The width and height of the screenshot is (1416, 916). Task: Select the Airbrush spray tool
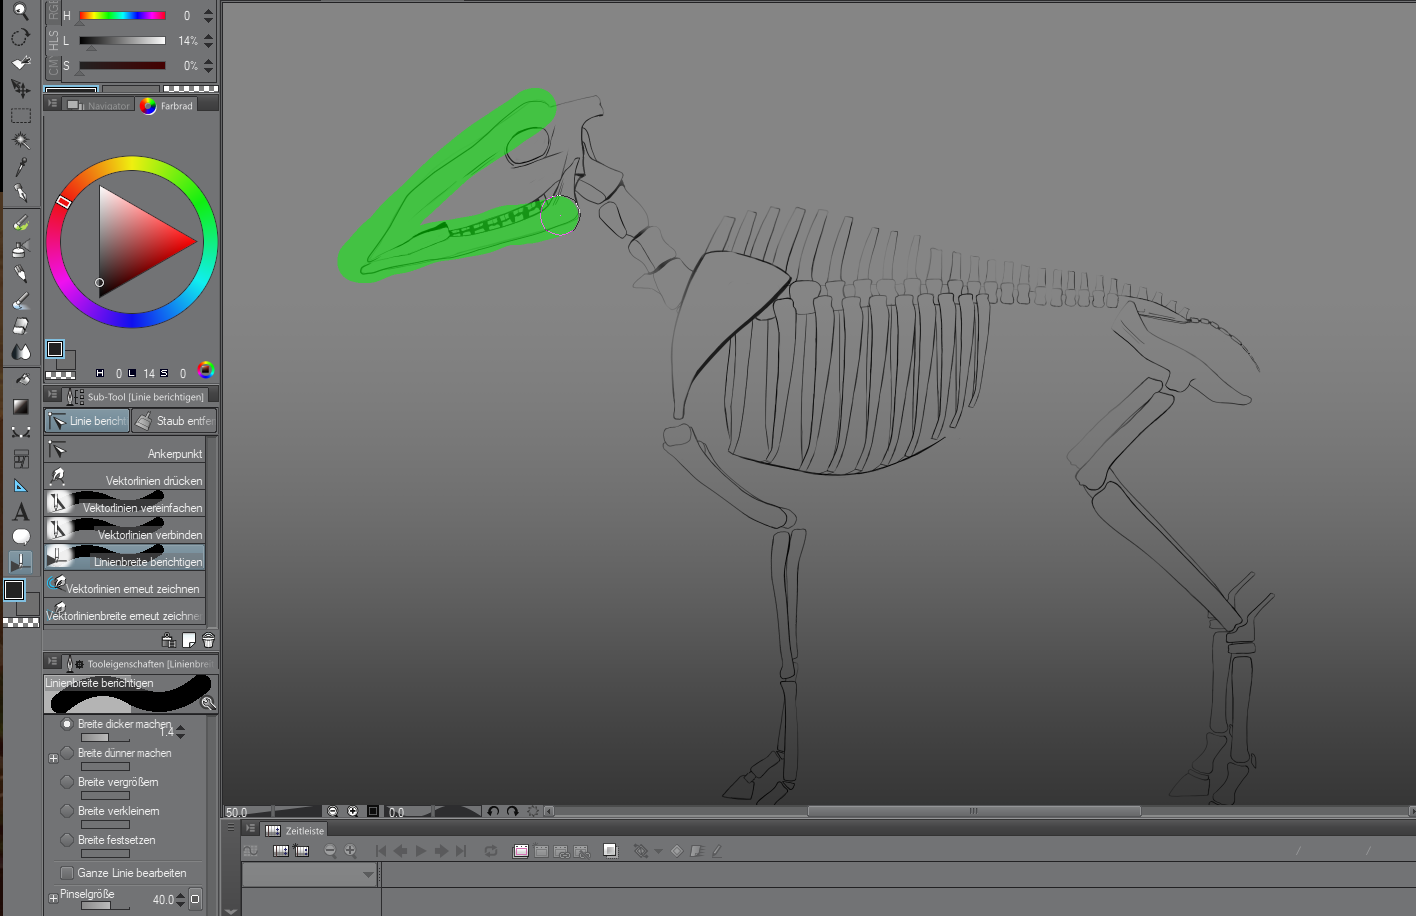point(20,248)
